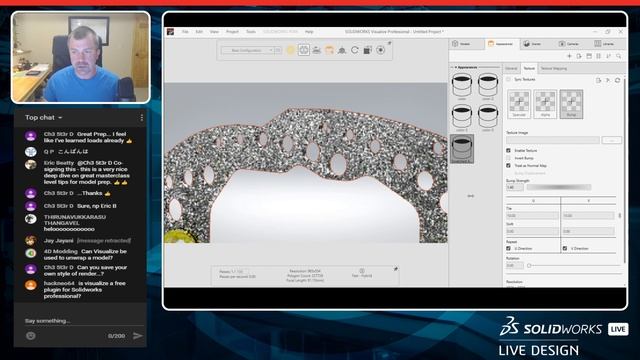640x360 pixels.
Task: Open the Base Configuration dropdown
Action: point(247,50)
